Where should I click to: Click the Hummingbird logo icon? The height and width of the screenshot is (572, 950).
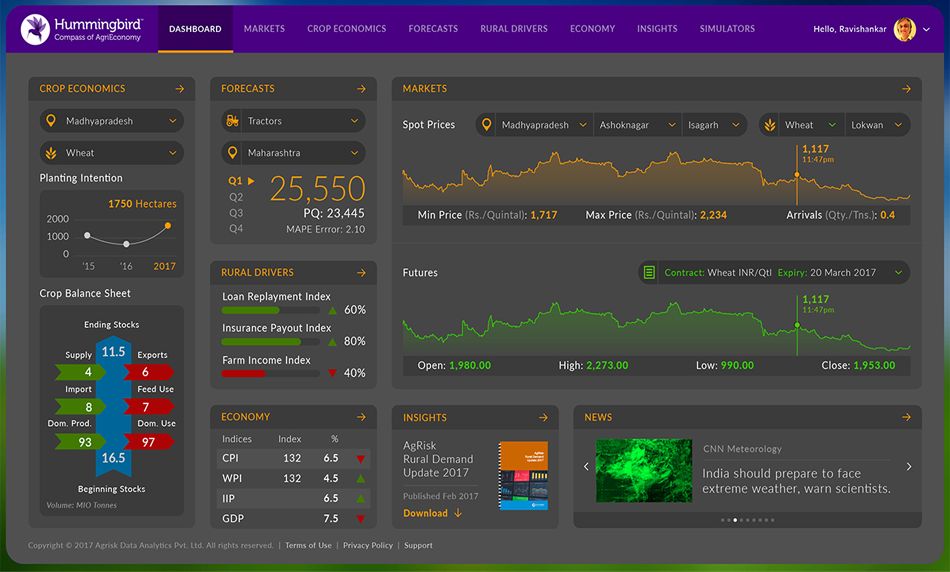35,28
